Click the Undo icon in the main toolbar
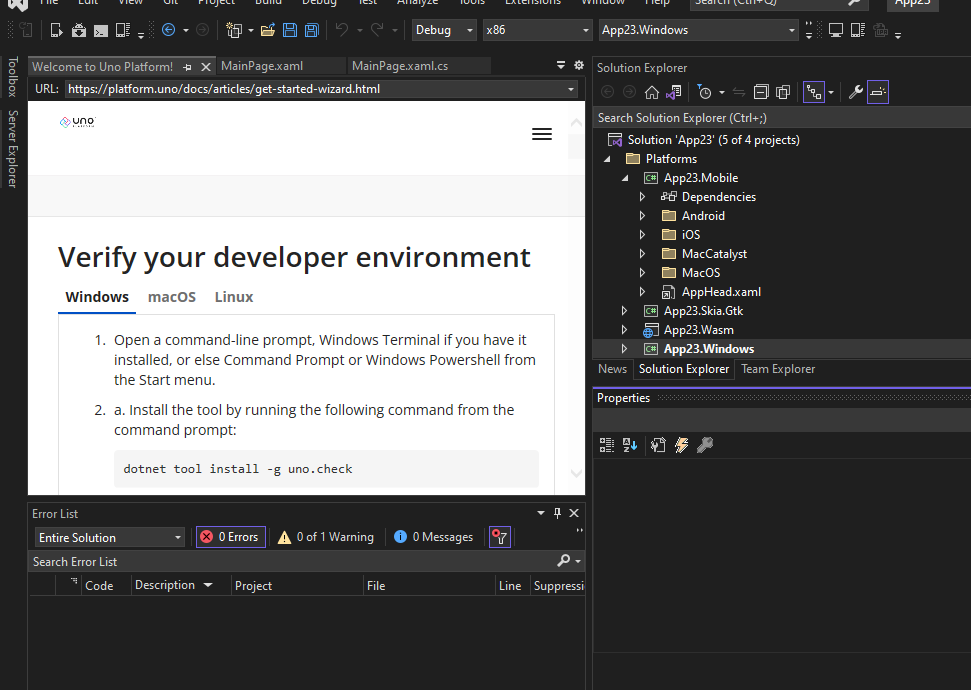The height and width of the screenshot is (690, 971). [x=343, y=30]
